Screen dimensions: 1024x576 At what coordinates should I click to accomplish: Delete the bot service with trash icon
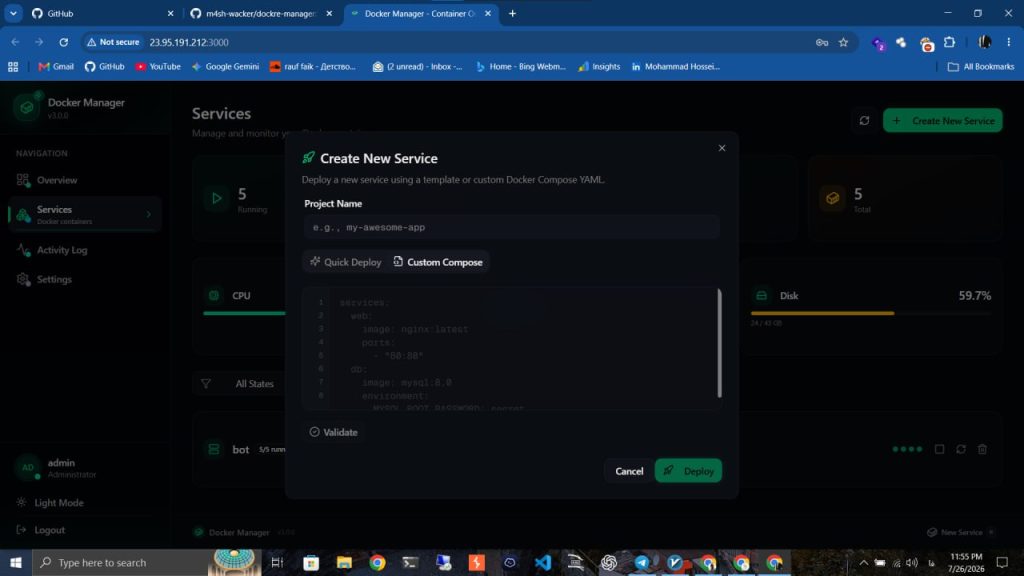tap(982, 449)
